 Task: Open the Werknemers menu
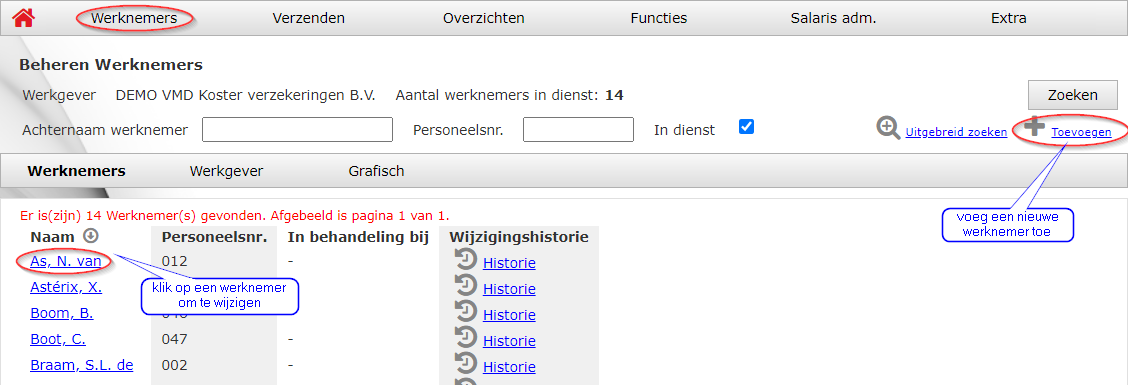point(135,18)
